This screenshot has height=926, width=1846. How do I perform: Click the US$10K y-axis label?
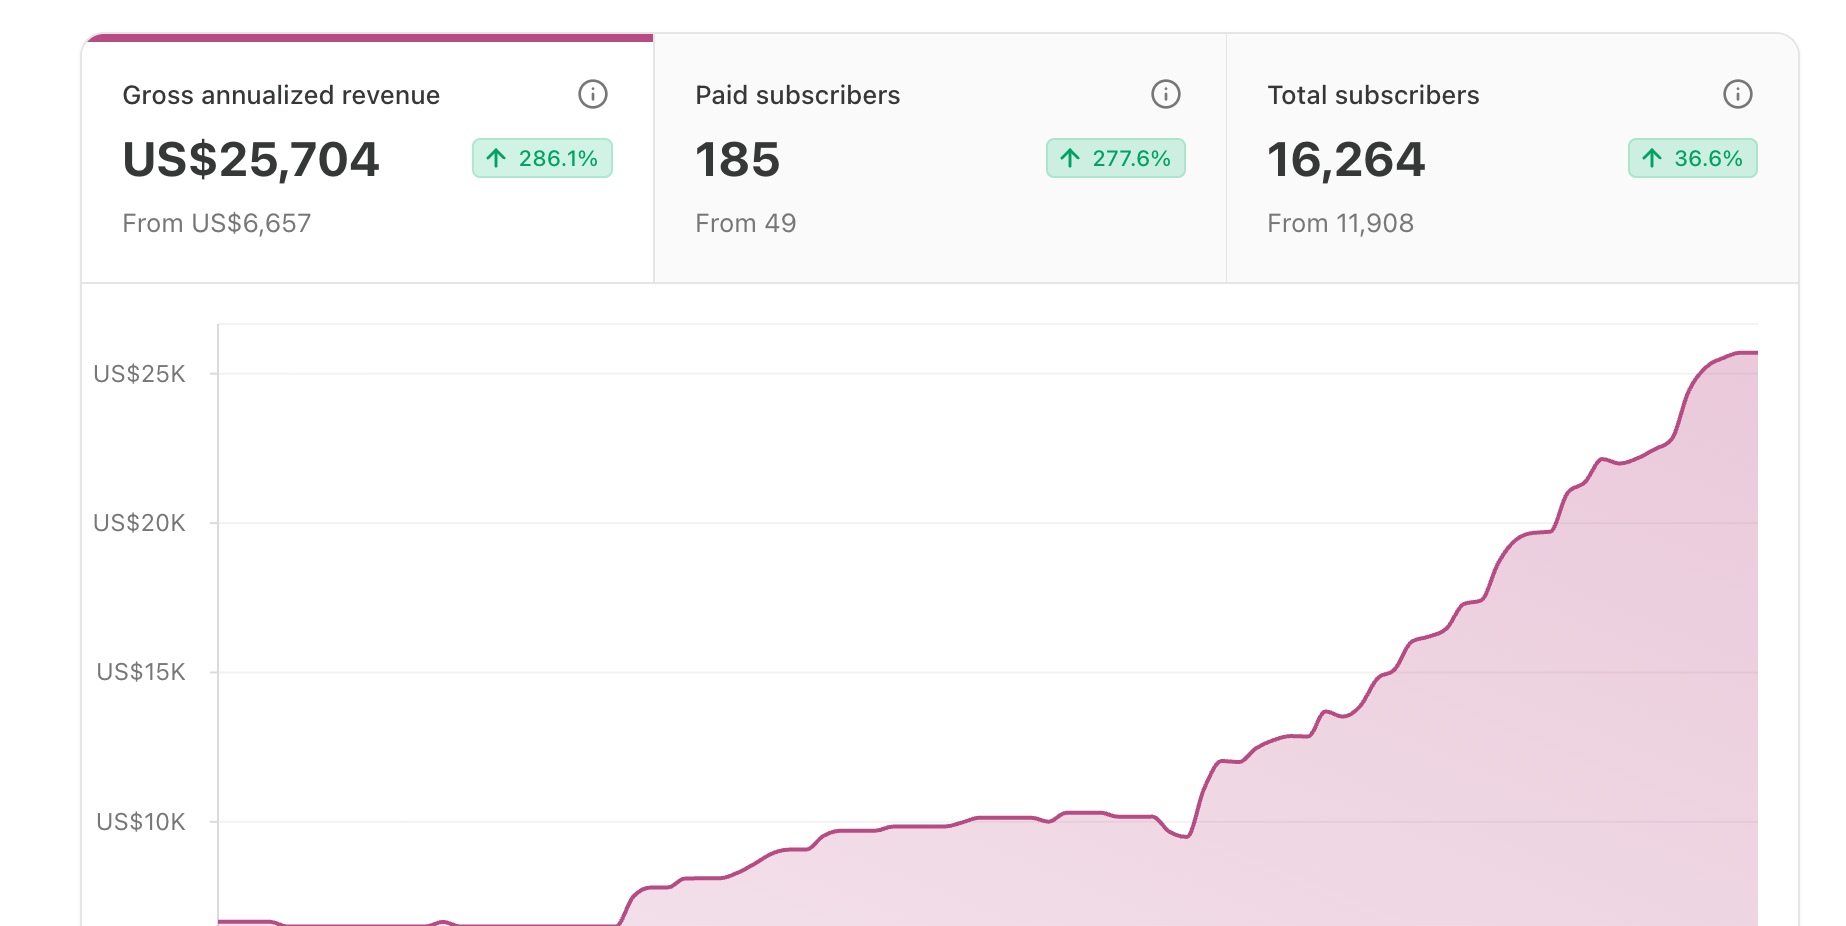140,822
